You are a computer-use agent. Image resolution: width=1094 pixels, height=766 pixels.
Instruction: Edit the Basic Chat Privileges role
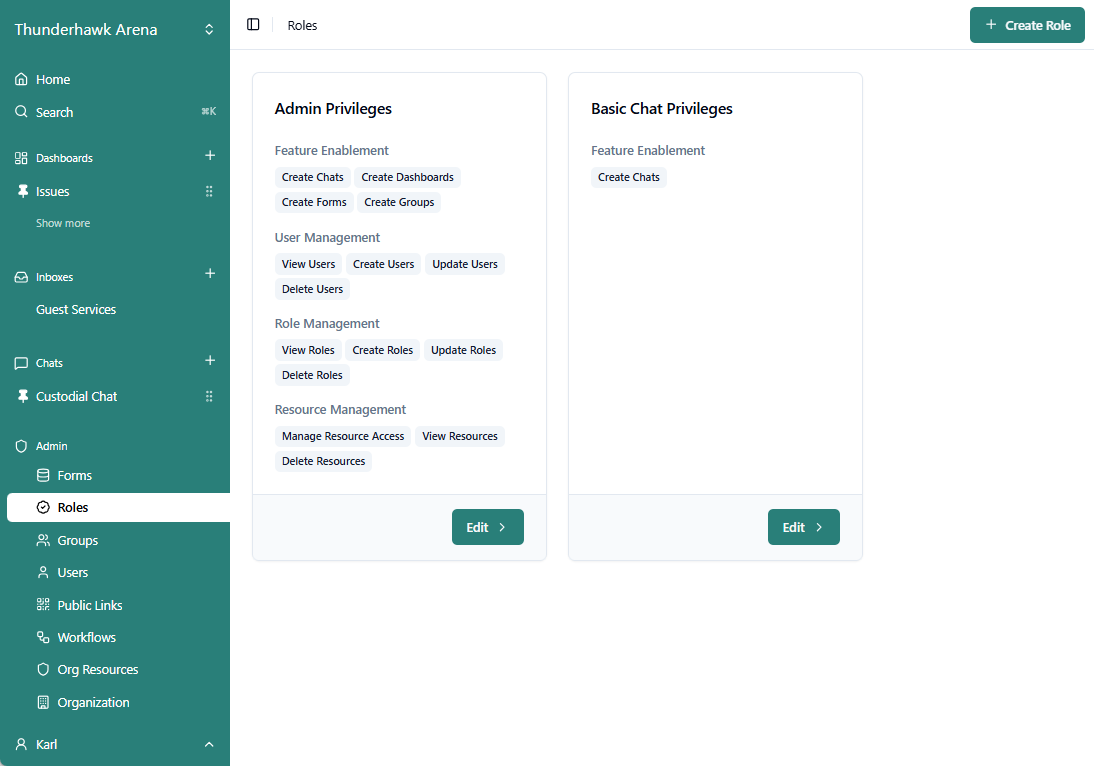[x=803, y=527]
